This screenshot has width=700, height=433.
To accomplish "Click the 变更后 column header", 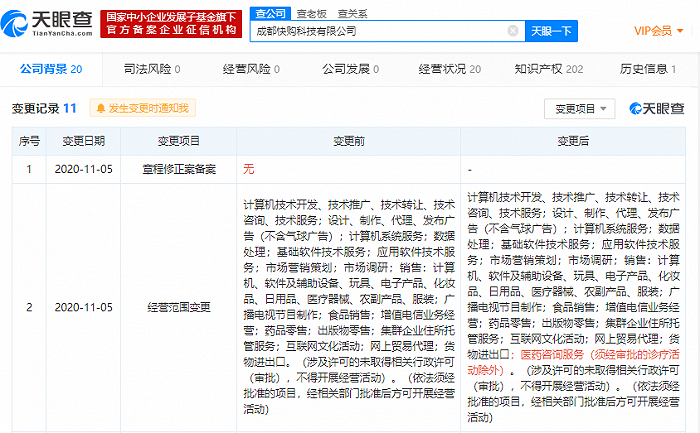I will pos(573,142).
